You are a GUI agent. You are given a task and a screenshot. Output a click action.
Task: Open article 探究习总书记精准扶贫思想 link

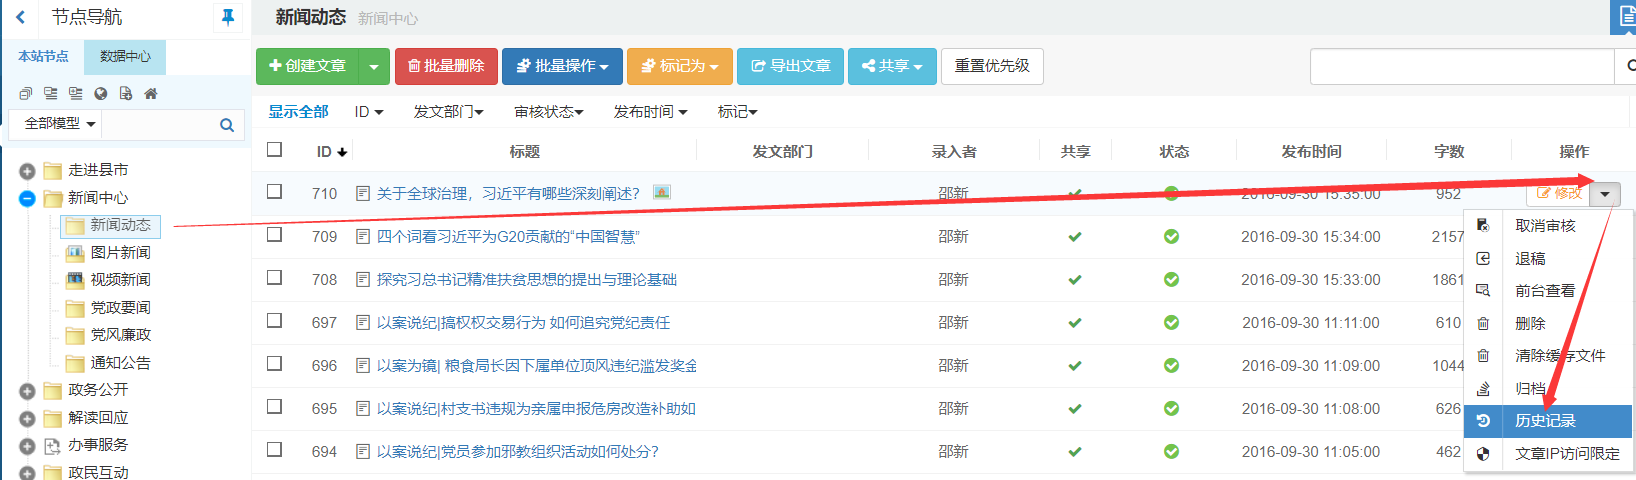[526, 280]
